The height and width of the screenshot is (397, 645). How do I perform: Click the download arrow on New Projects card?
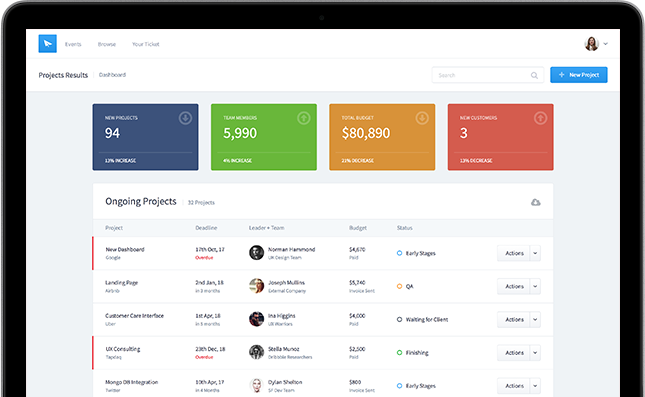(x=185, y=118)
